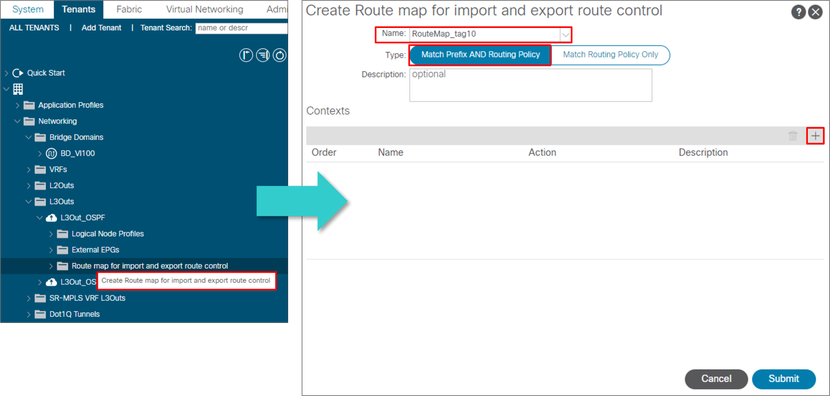Open the Virtual Networking tab
830x396 pixels.
pyautogui.click(x=204, y=10)
